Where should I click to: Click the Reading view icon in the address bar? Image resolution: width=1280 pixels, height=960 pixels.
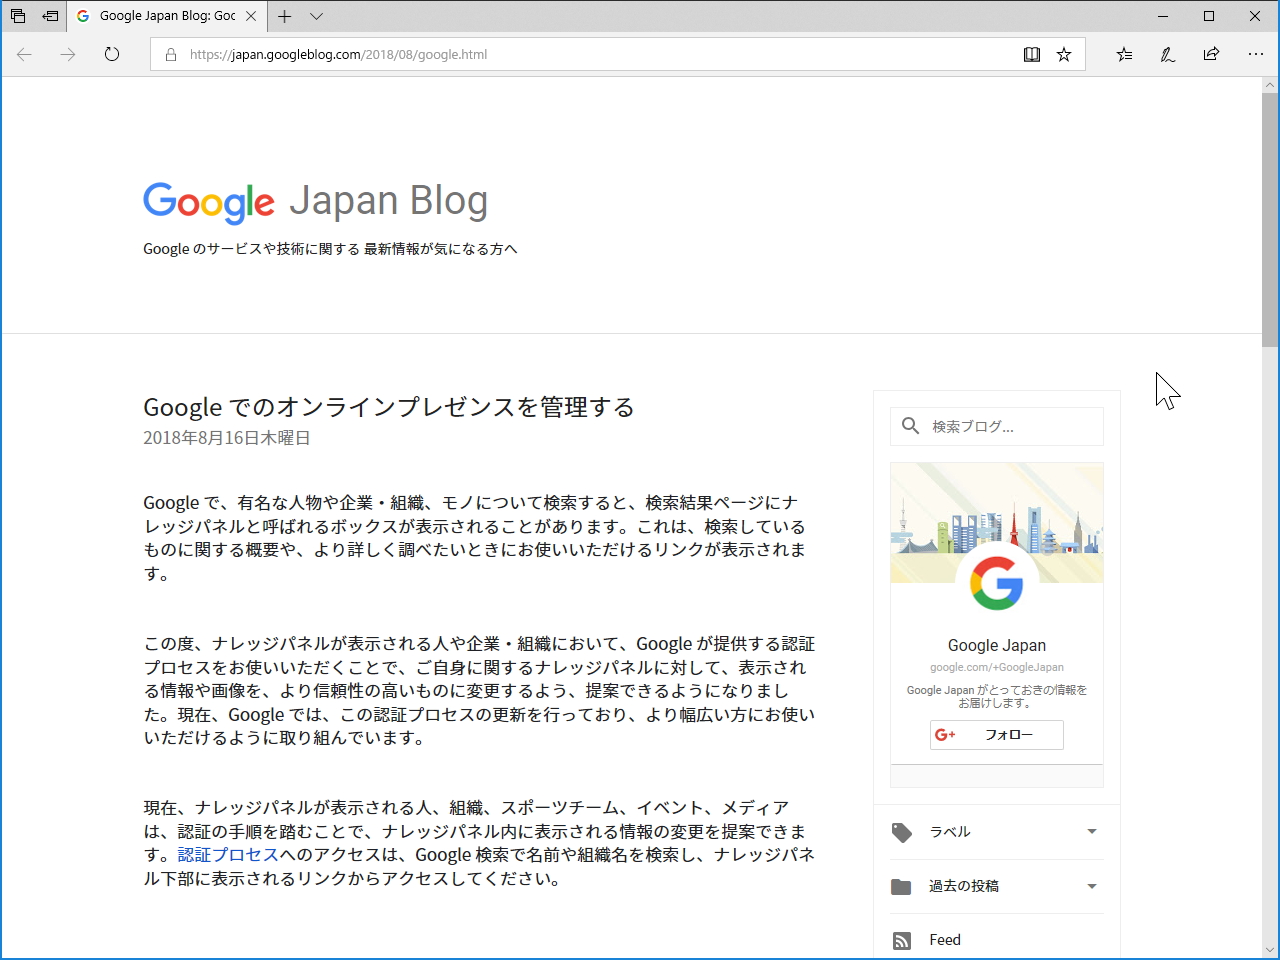click(x=1031, y=55)
